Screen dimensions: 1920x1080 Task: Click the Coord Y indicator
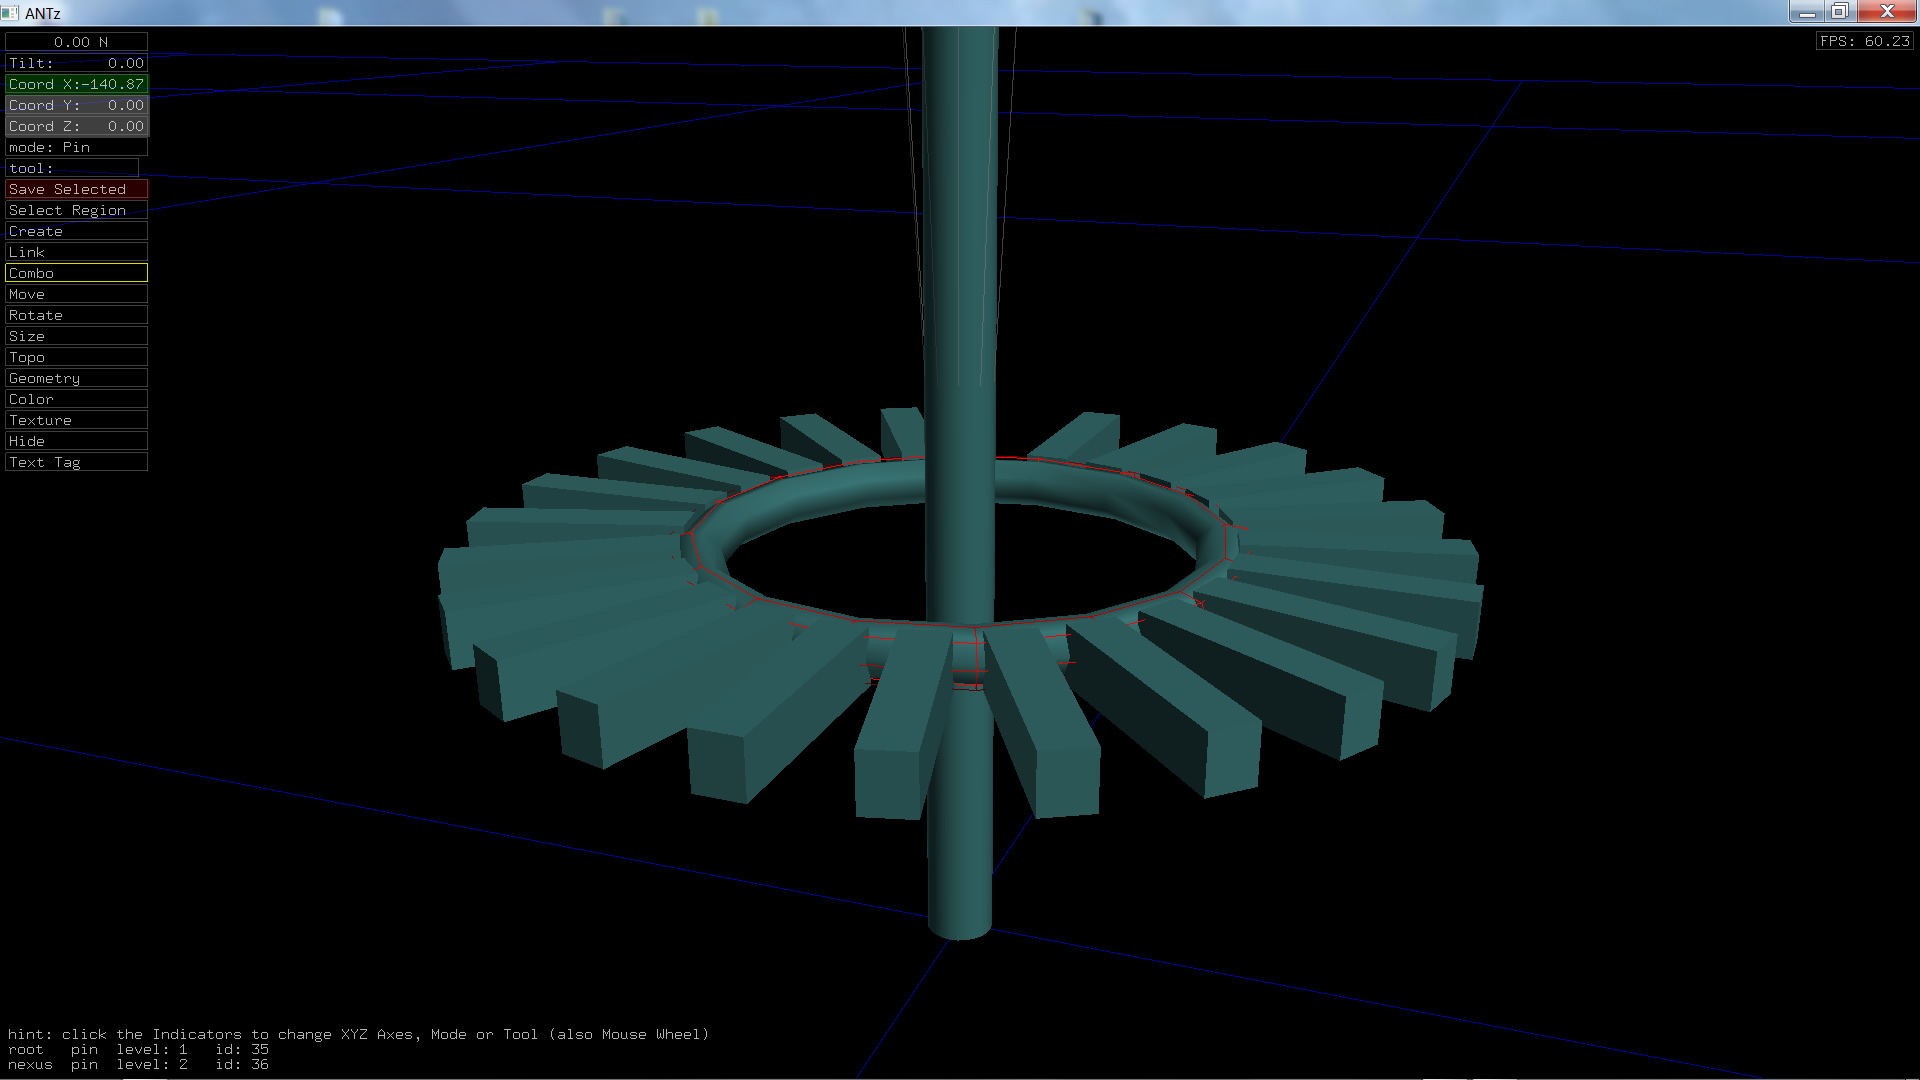pyautogui.click(x=76, y=105)
